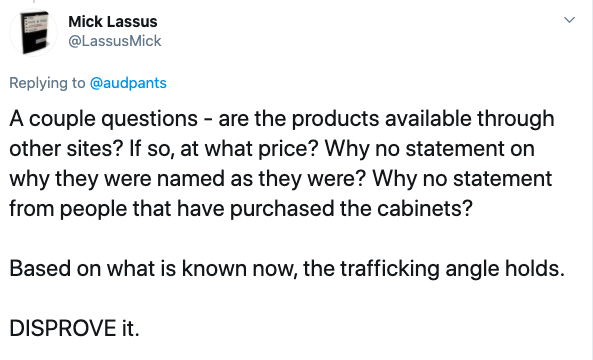Open Mick Lassus profile avatar

(33, 32)
